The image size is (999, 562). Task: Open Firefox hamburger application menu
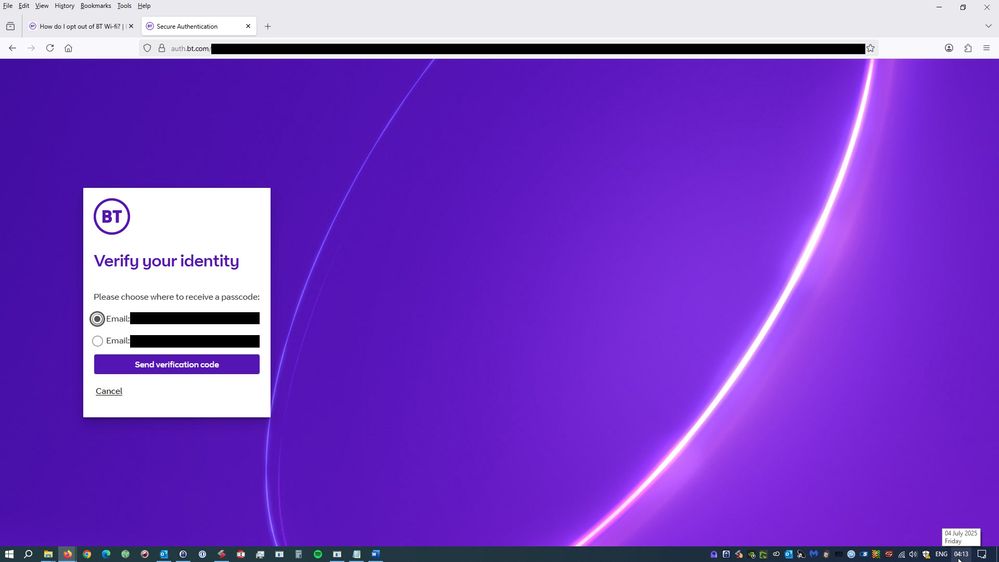pos(986,48)
